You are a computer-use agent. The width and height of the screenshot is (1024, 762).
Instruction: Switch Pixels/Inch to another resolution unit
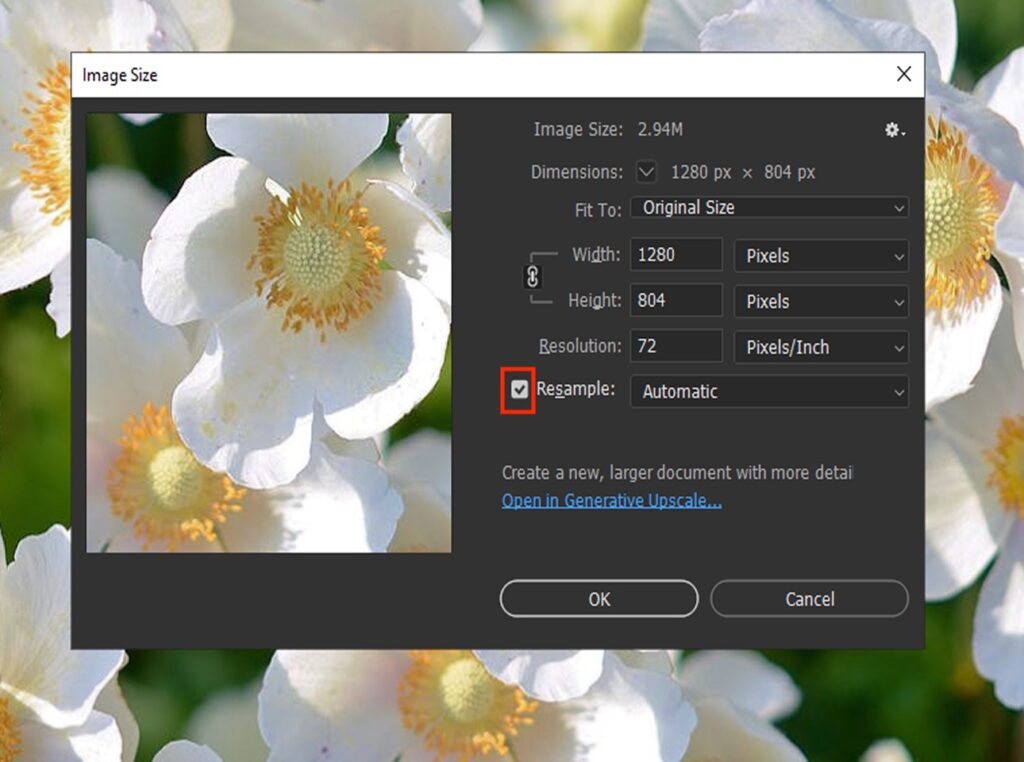point(820,347)
